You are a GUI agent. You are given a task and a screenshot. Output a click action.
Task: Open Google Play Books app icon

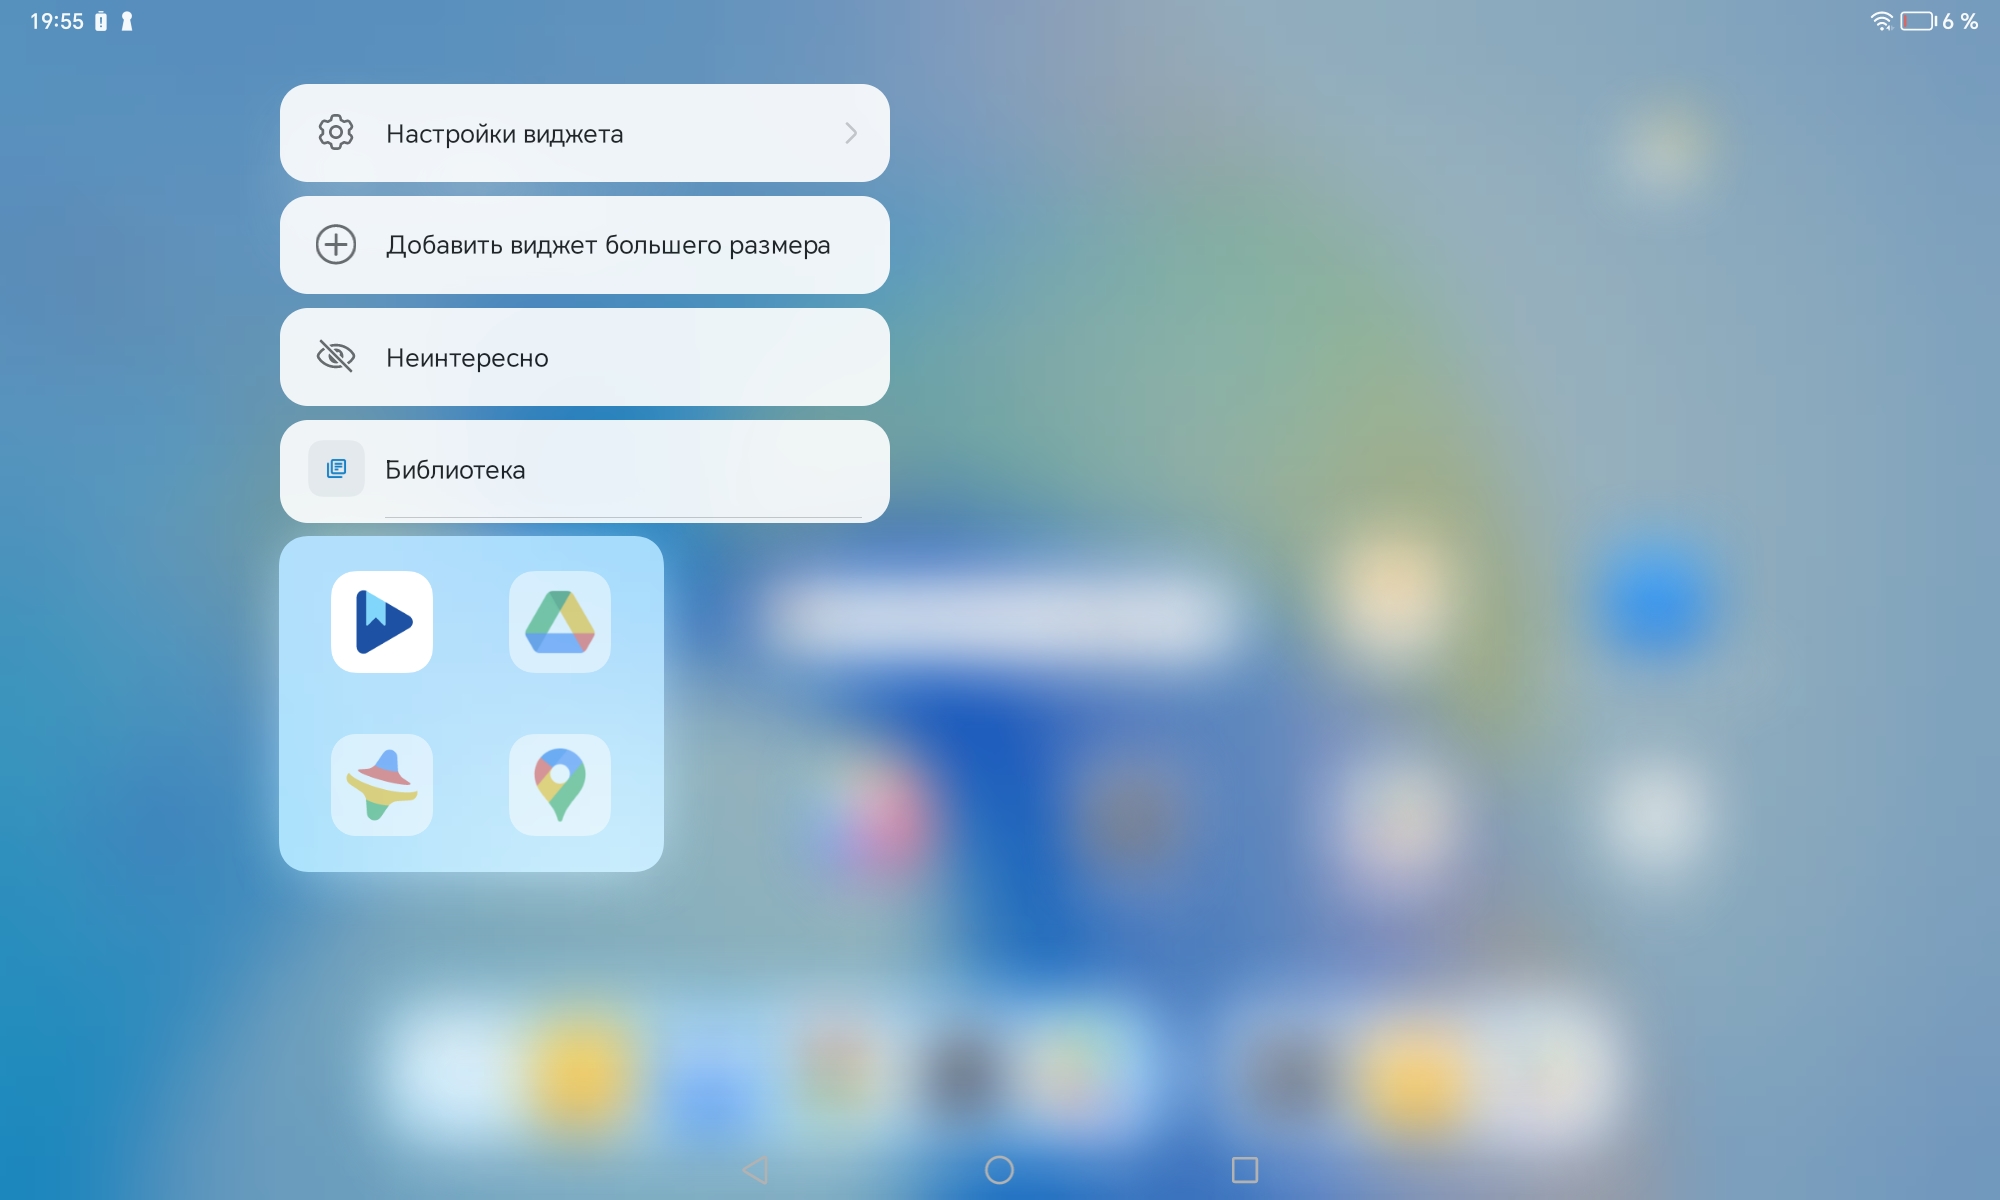(382, 622)
